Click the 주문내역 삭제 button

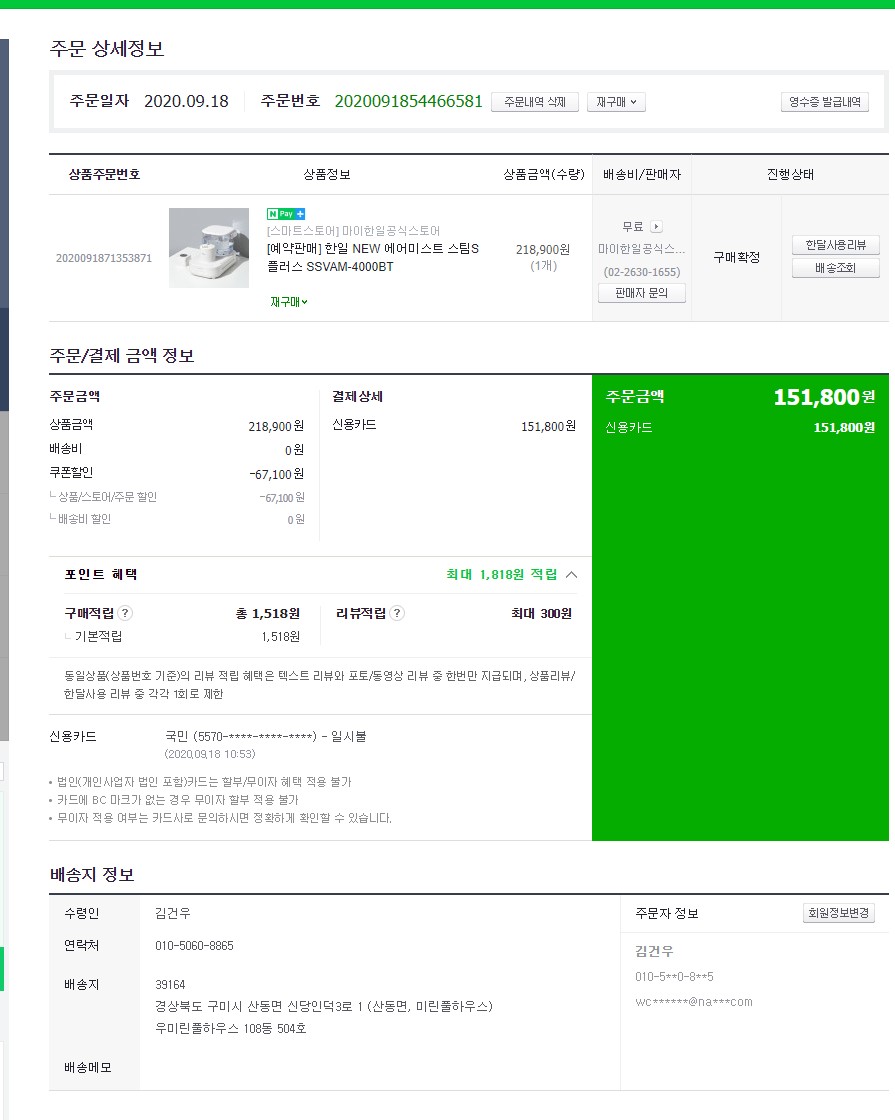pyautogui.click(x=535, y=102)
